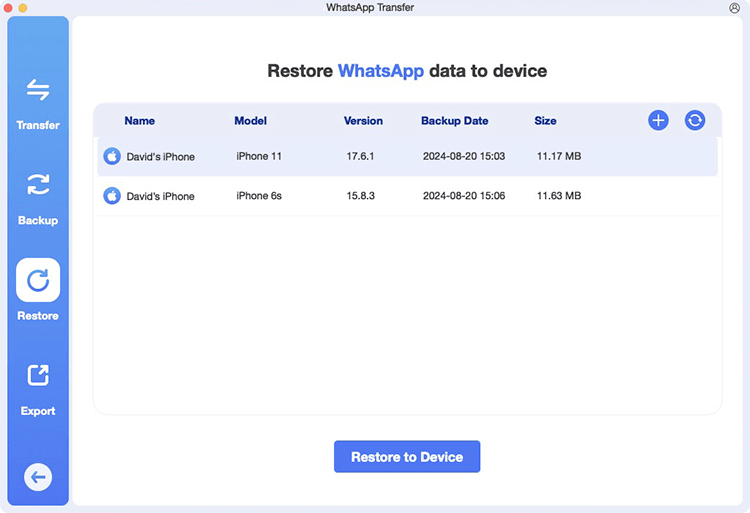The height and width of the screenshot is (513, 750).
Task: Sort by the Version column header
Action: coord(363,120)
